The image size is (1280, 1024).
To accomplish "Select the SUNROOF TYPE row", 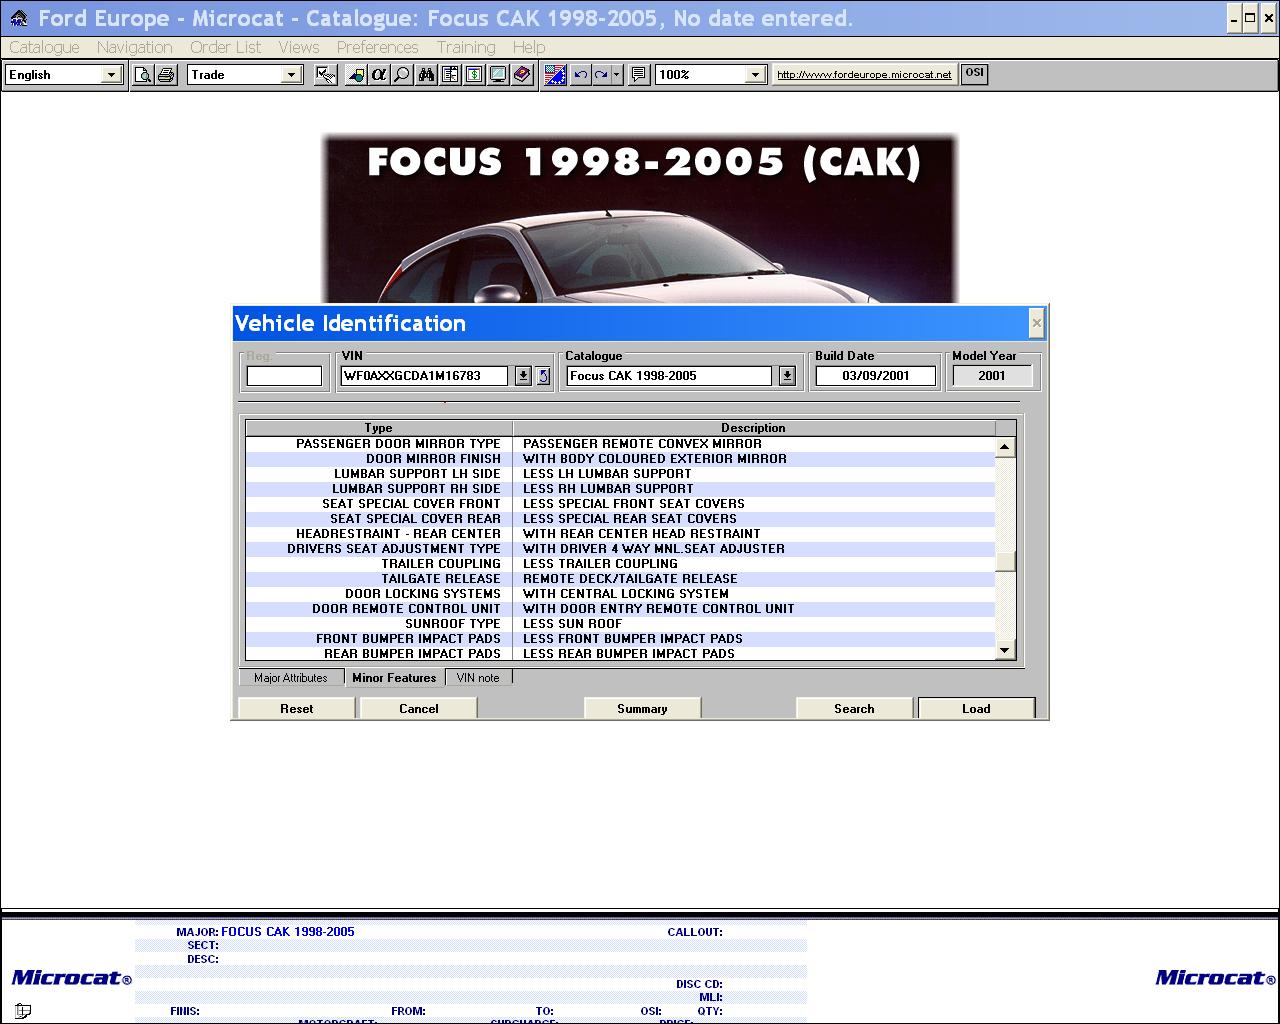I will pyautogui.click(x=620, y=624).
